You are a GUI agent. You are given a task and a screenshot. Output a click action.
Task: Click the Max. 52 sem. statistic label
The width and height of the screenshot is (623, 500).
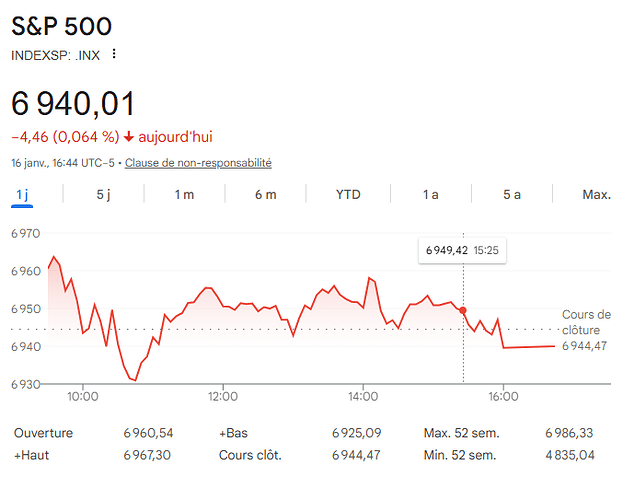point(460,433)
